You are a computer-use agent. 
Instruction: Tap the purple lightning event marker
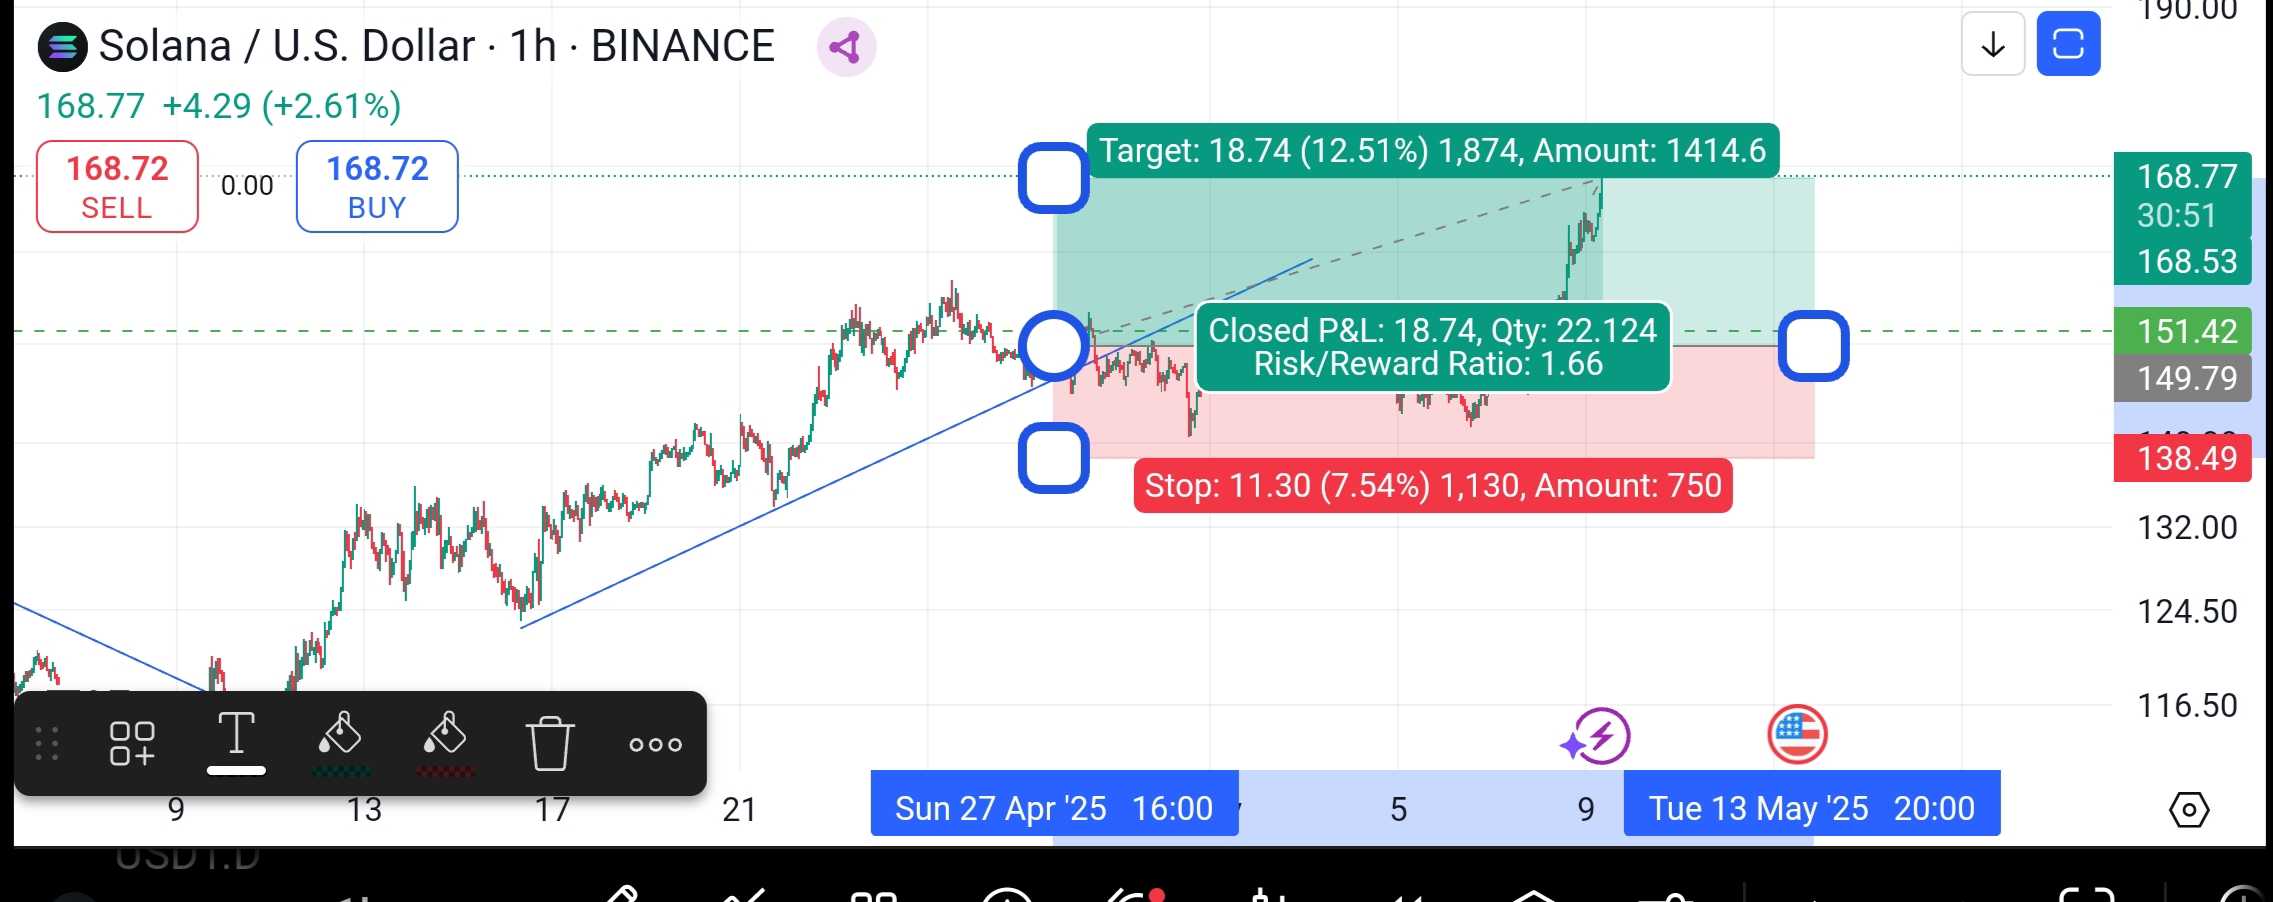[x=1597, y=737]
